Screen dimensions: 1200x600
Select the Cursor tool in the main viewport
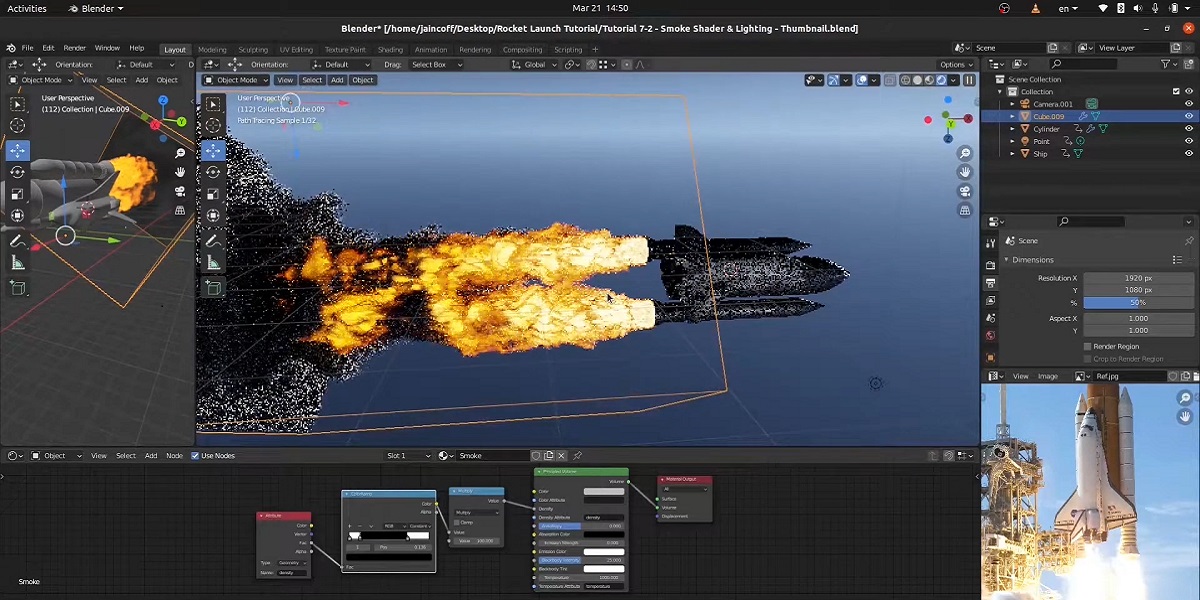point(213,127)
